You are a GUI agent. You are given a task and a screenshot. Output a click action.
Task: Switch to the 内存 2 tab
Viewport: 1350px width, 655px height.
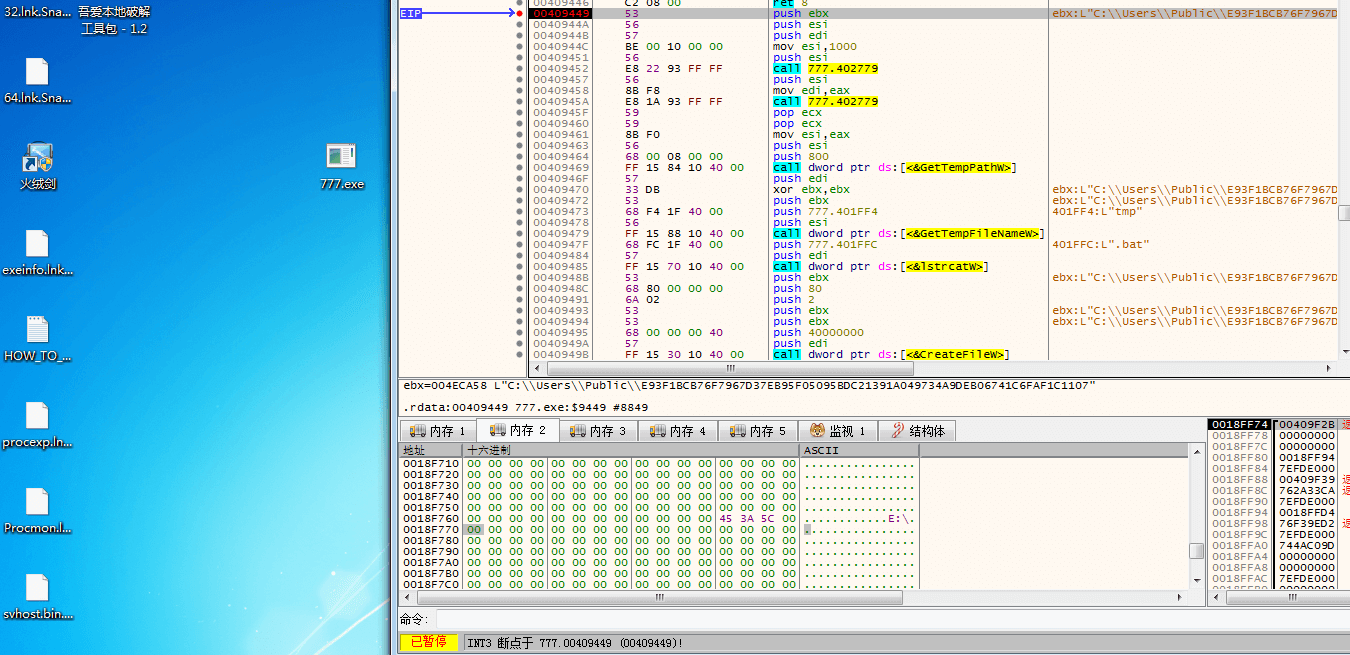[x=518, y=431]
